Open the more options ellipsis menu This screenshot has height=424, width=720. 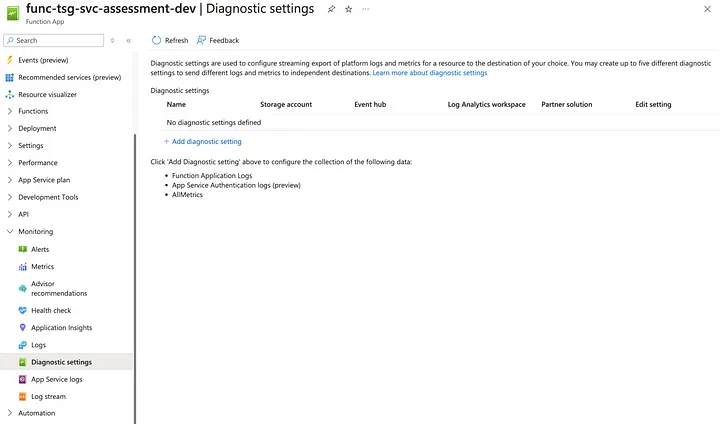coord(366,9)
